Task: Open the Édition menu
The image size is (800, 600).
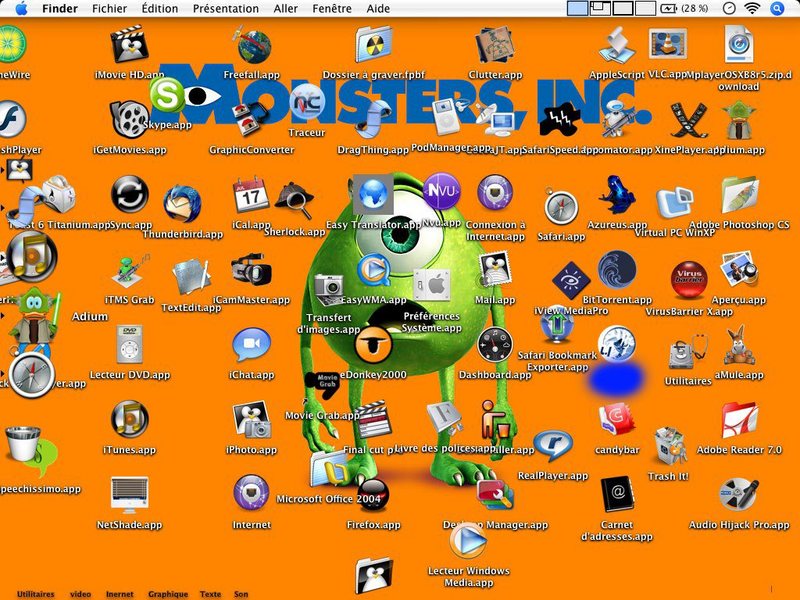Action: [160, 9]
